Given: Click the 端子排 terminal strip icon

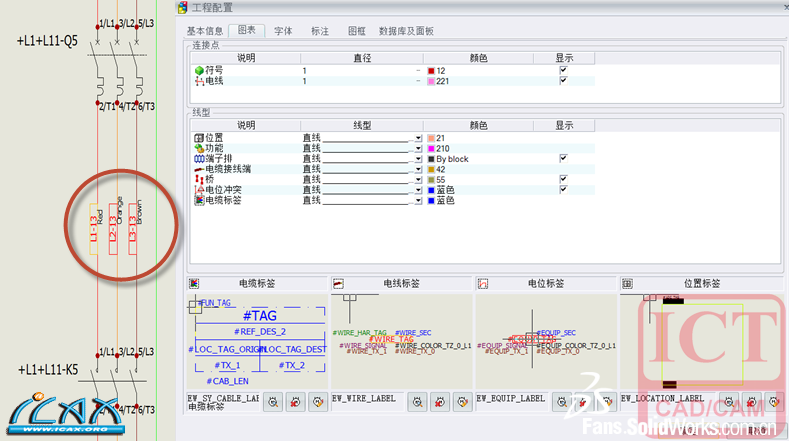Looking at the screenshot, I should (x=199, y=159).
